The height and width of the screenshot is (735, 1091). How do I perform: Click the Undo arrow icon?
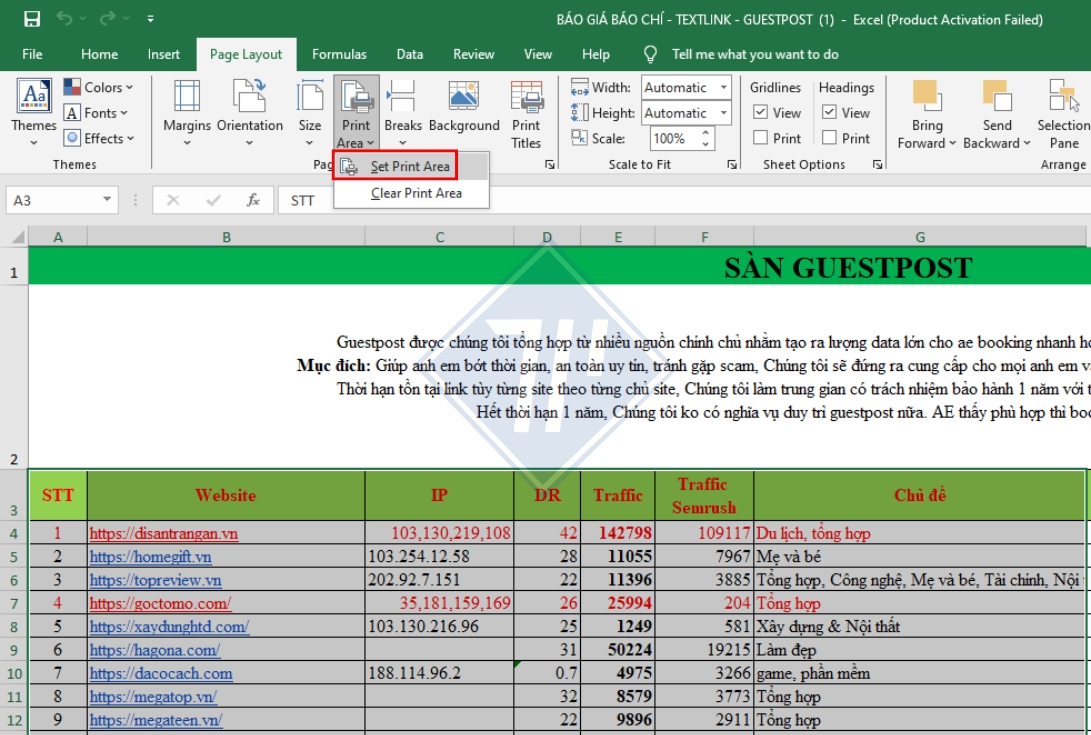pyautogui.click(x=64, y=19)
